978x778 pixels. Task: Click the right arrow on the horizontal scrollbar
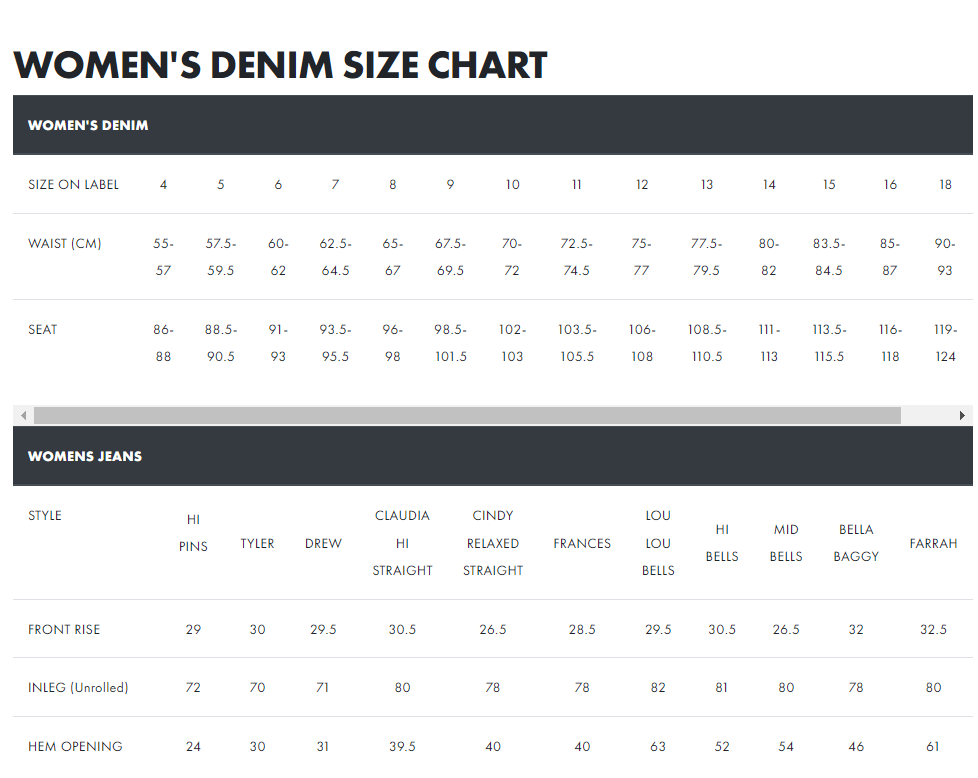pyautogui.click(x=963, y=415)
